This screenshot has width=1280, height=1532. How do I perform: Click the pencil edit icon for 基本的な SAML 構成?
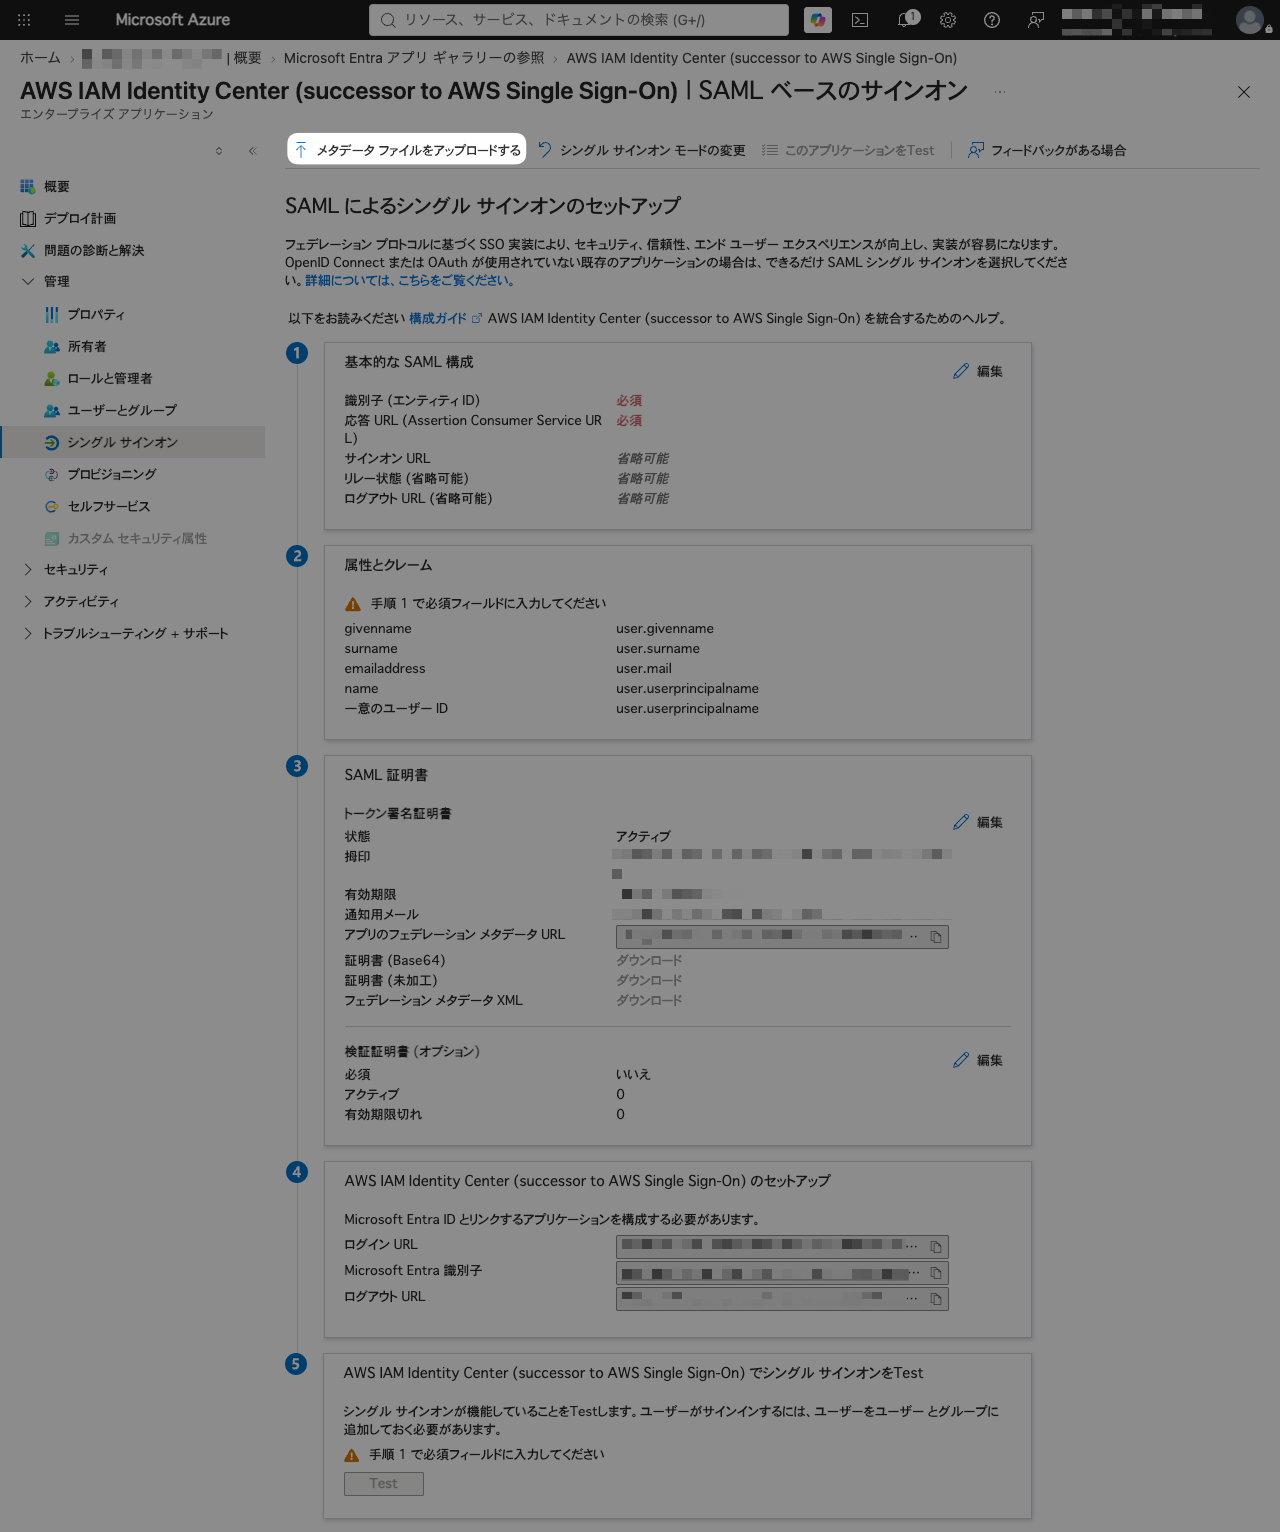pos(961,371)
